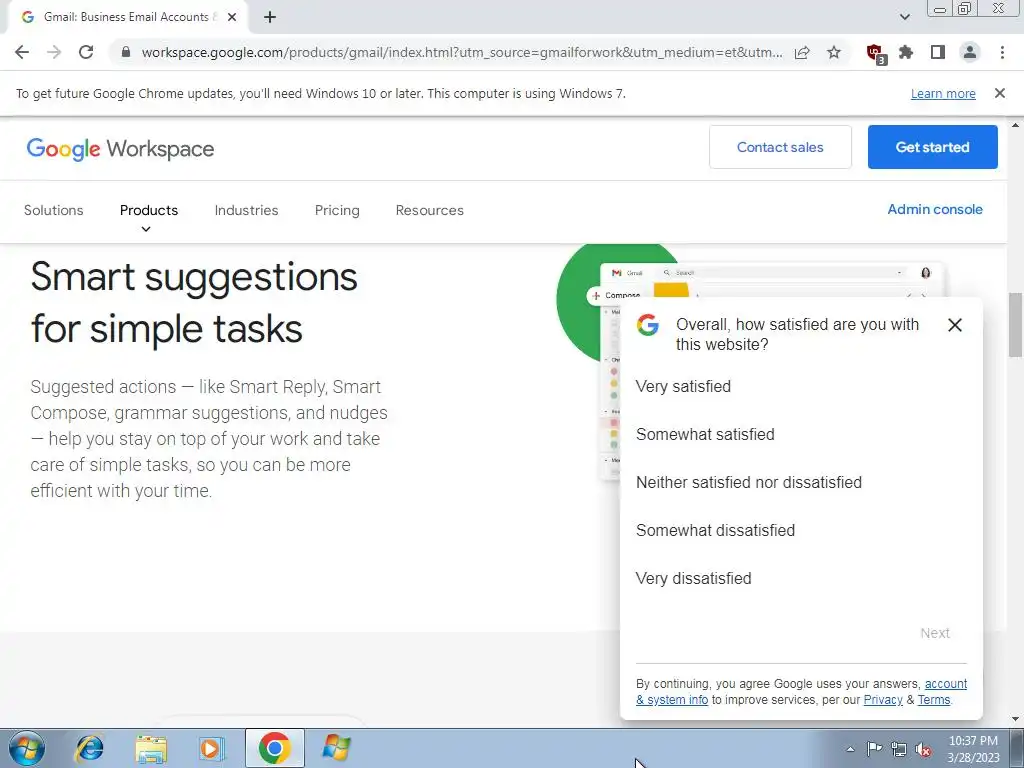Click the browser forward arrow

pos(54,52)
